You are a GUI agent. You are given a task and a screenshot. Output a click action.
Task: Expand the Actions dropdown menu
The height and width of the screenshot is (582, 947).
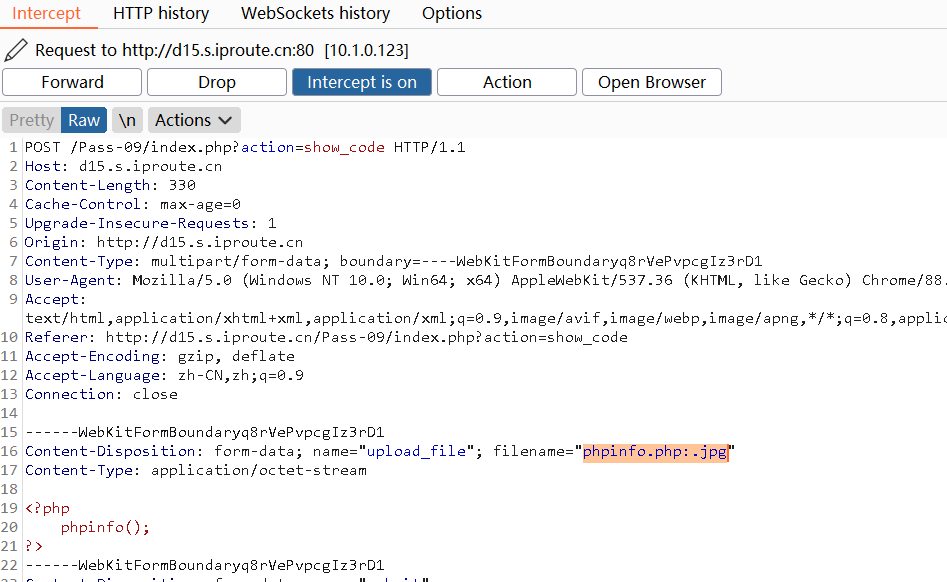tap(195, 120)
